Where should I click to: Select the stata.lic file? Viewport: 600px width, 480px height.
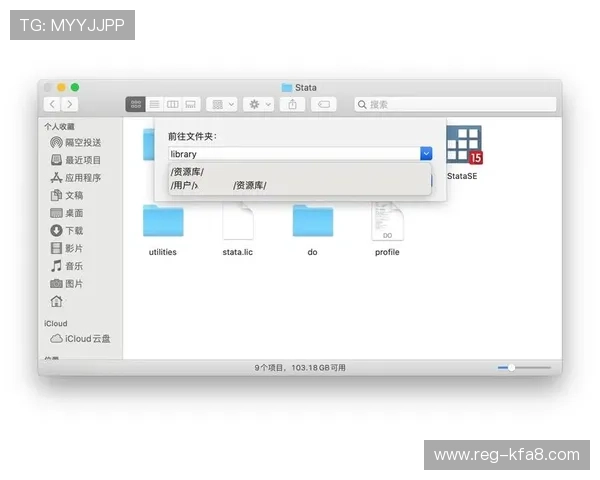[237, 221]
